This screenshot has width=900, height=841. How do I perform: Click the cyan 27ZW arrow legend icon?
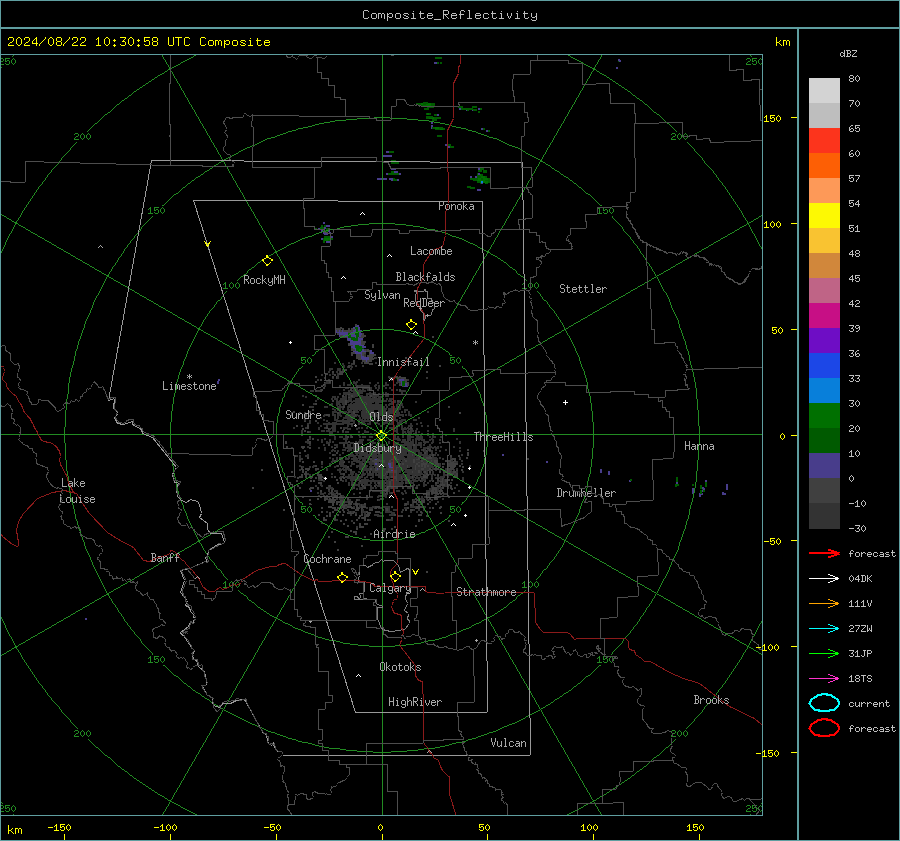(824, 629)
